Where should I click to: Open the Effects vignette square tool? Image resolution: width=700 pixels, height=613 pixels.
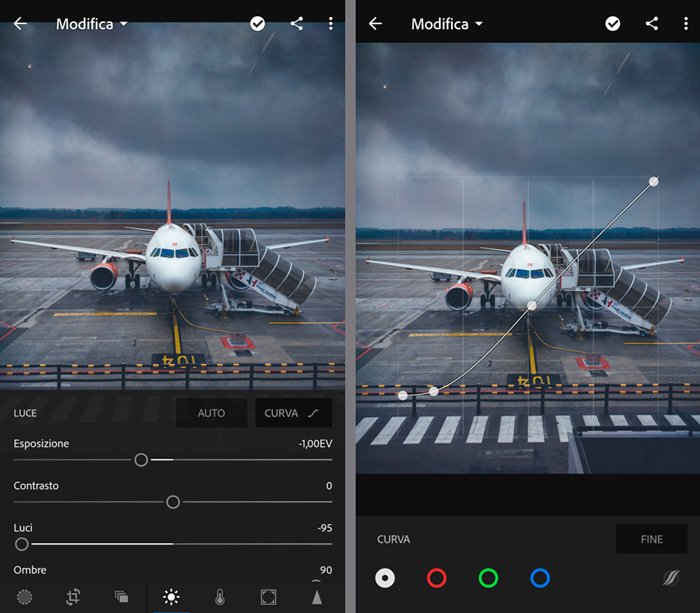pyautogui.click(x=268, y=597)
